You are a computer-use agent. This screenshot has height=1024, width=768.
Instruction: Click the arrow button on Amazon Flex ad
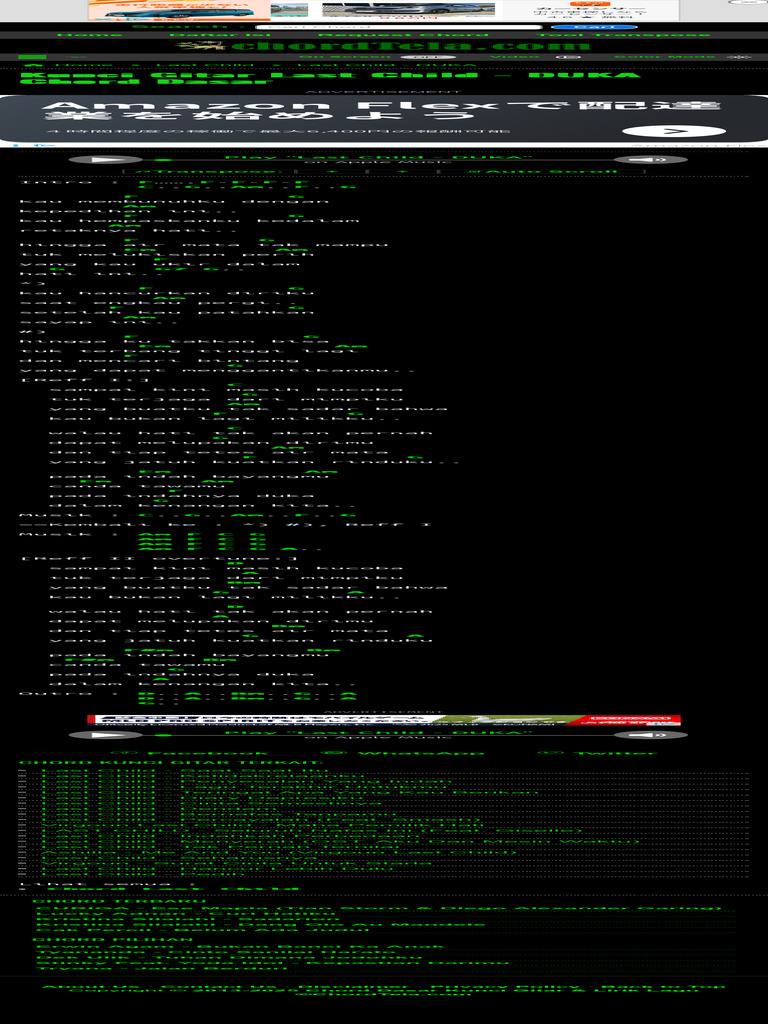tap(673, 131)
